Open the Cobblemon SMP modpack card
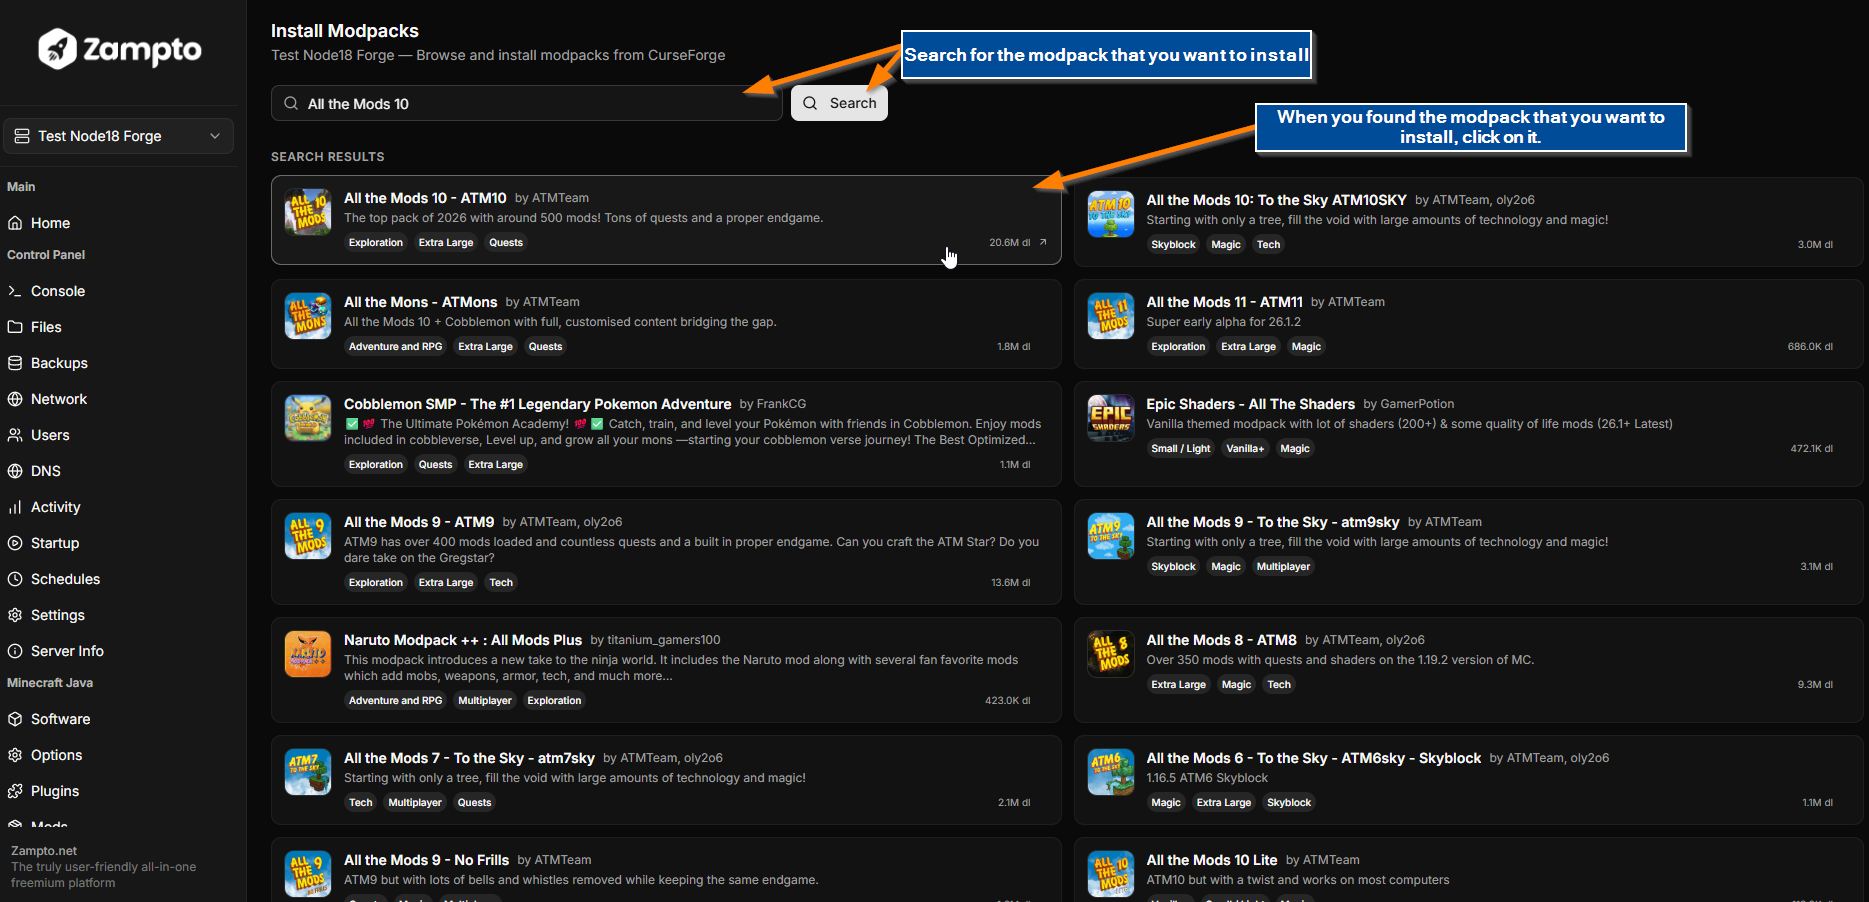This screenshot has width=1869, height=902. tap(666, 434)
